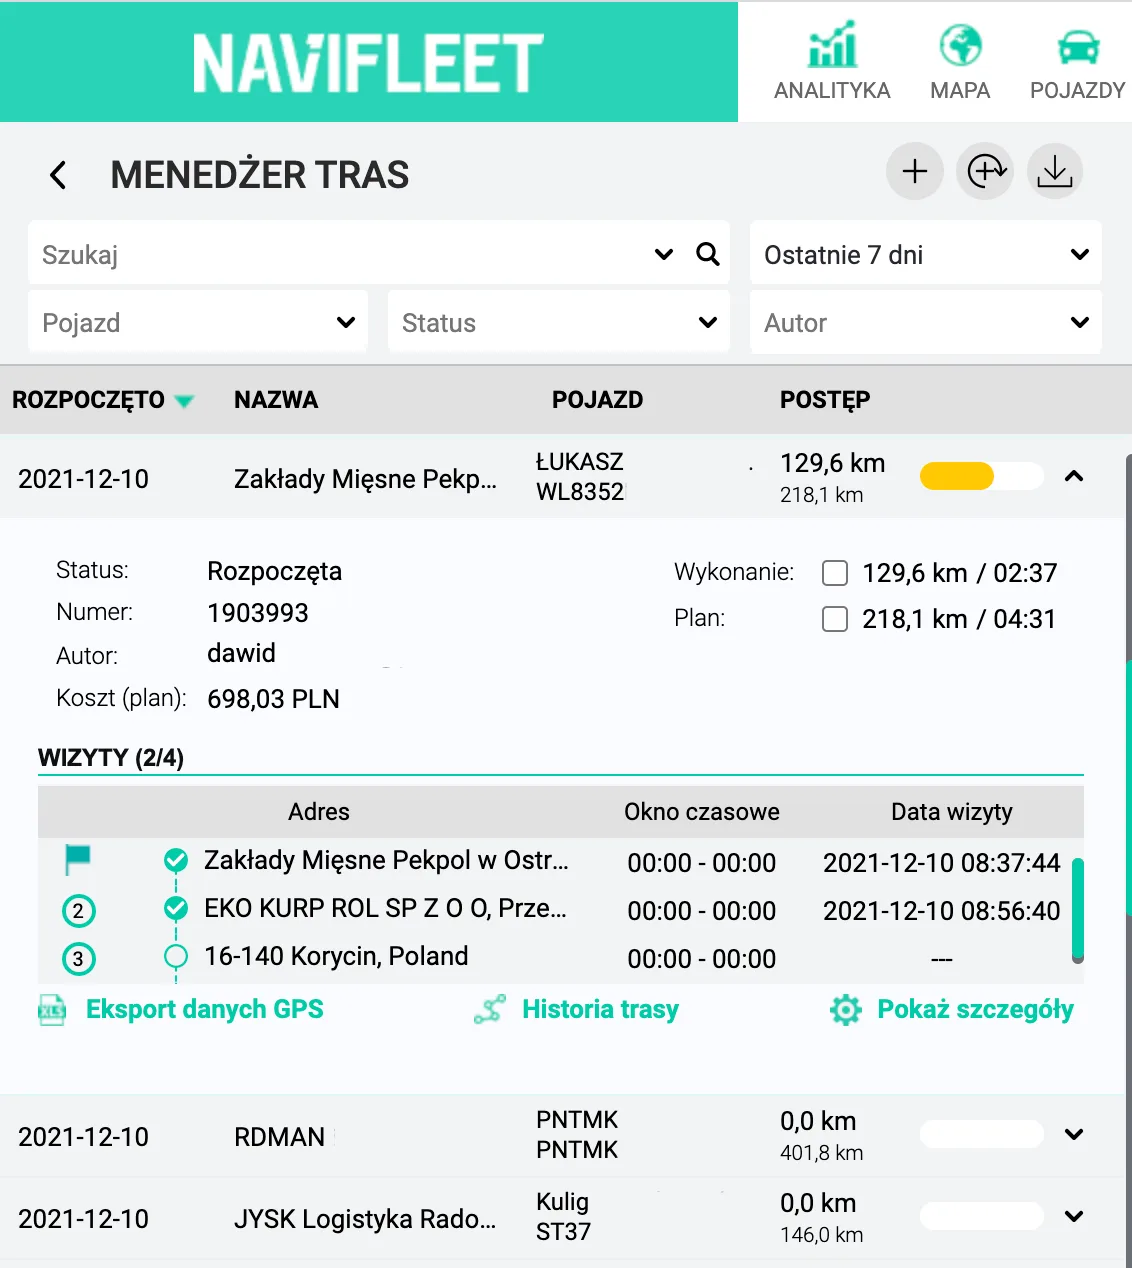1132x1268 pixels.
Task: Open the Analityka chart icon
Action: click(x=832, y=45)
